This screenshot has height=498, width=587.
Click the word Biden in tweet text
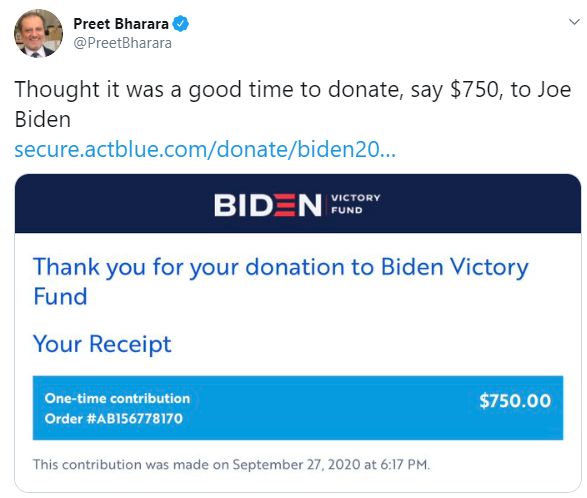[x=42, y=119]
